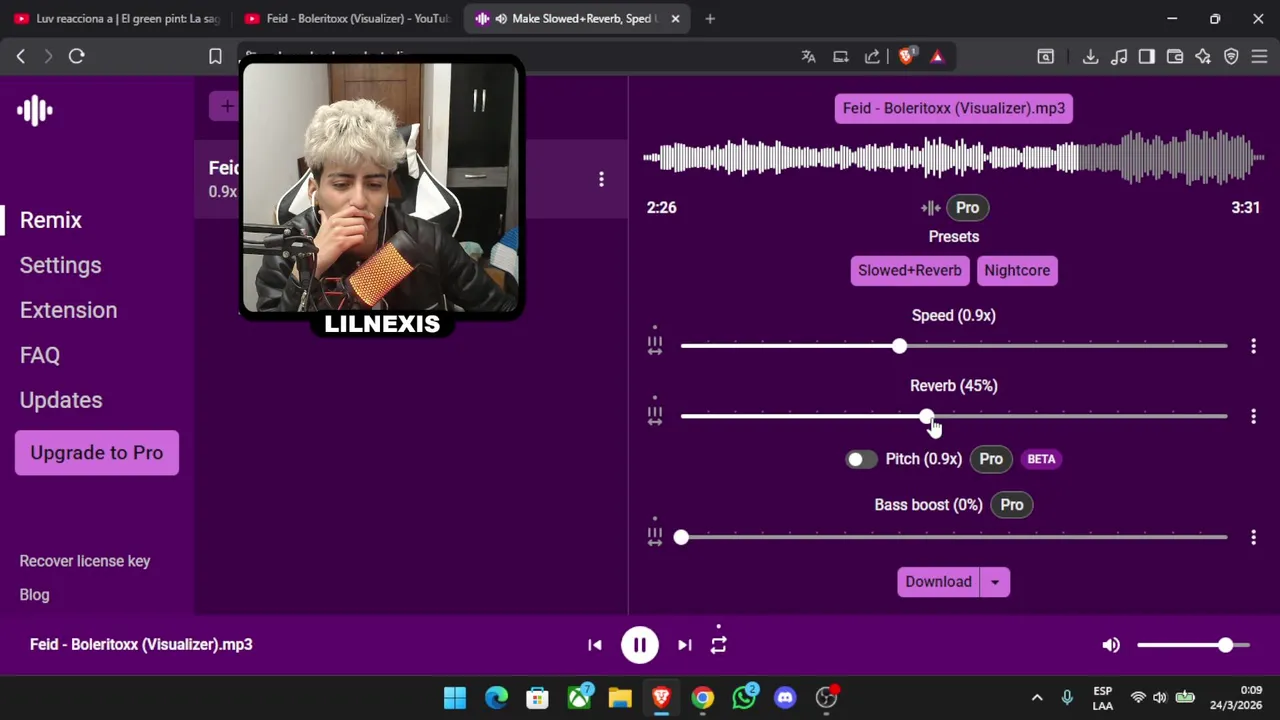Open browser downloads icon
Screen dimensions: 1280x720
(1090, 57)
